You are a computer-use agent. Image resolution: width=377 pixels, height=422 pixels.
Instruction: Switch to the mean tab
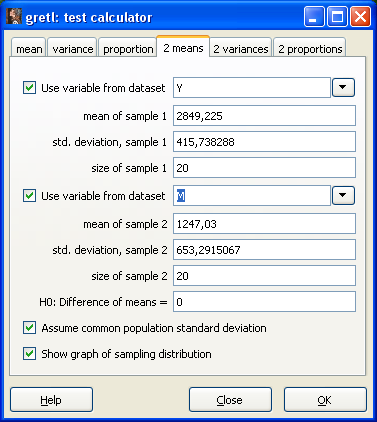point(29,47)
